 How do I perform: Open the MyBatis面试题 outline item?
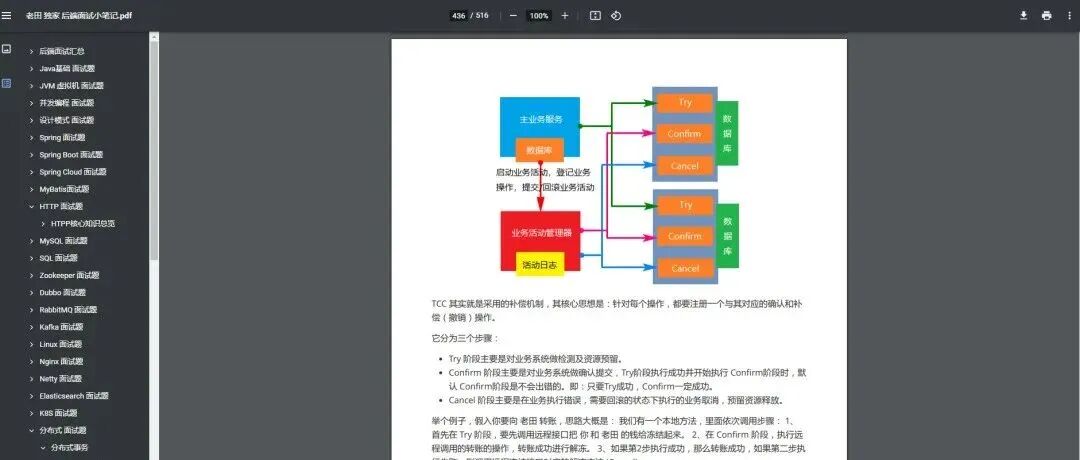[x=64, y=189]
